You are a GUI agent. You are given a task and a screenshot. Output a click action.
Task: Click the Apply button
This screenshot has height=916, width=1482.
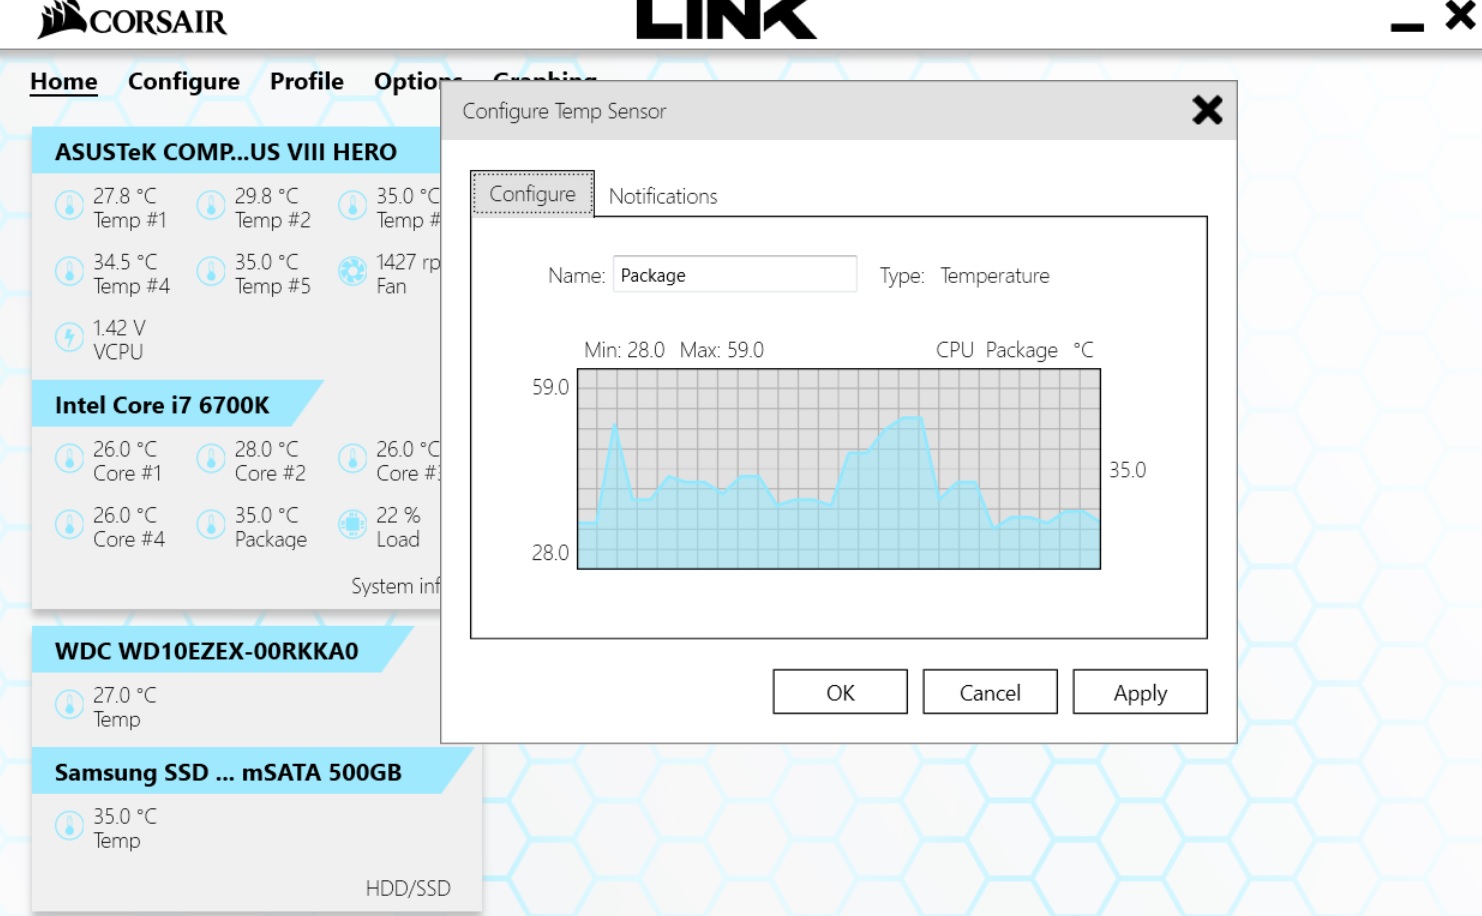click(1140, 692)
